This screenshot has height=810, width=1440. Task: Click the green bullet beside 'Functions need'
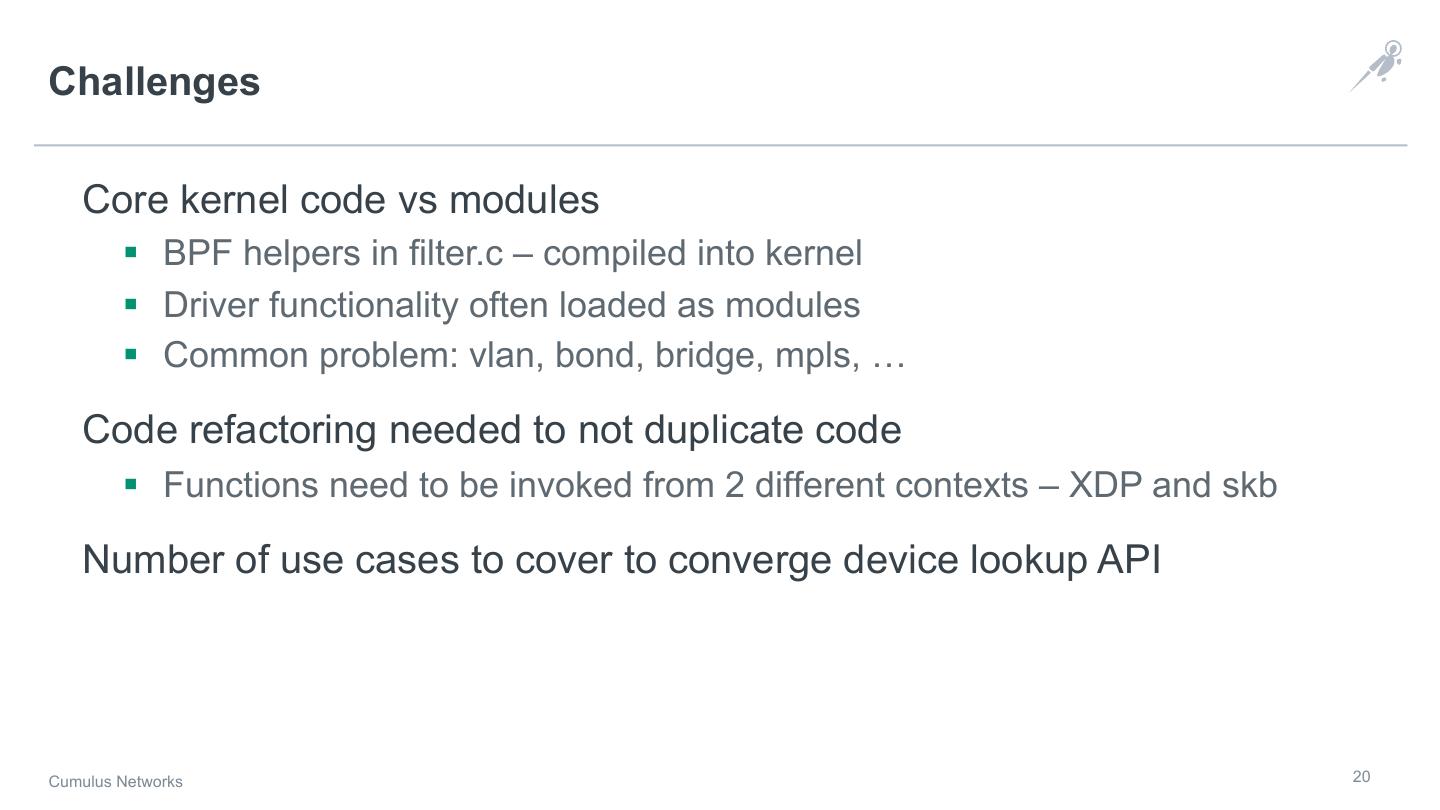tap(130, 484)
